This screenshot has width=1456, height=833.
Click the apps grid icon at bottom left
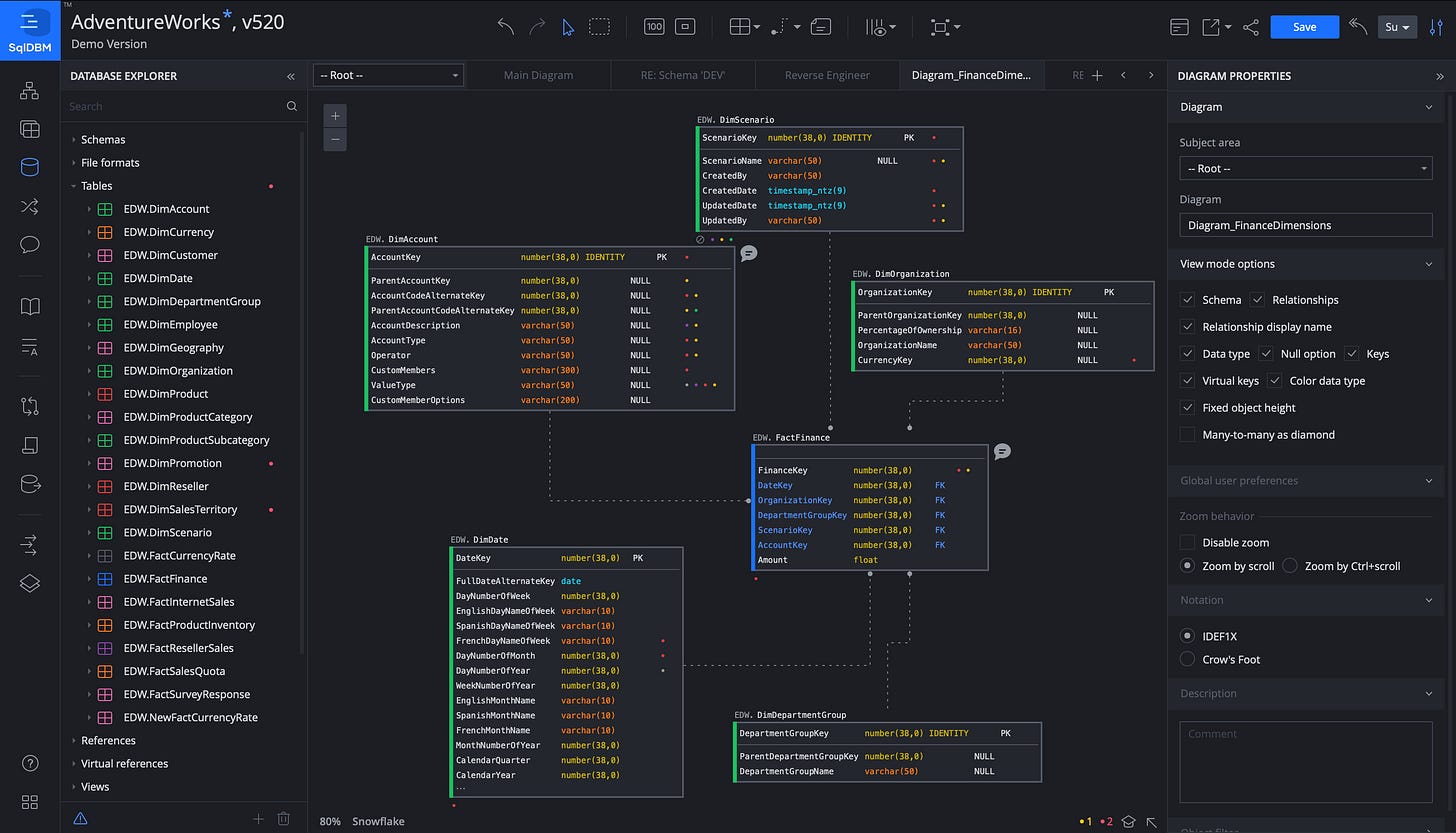[x=29, y=802]
